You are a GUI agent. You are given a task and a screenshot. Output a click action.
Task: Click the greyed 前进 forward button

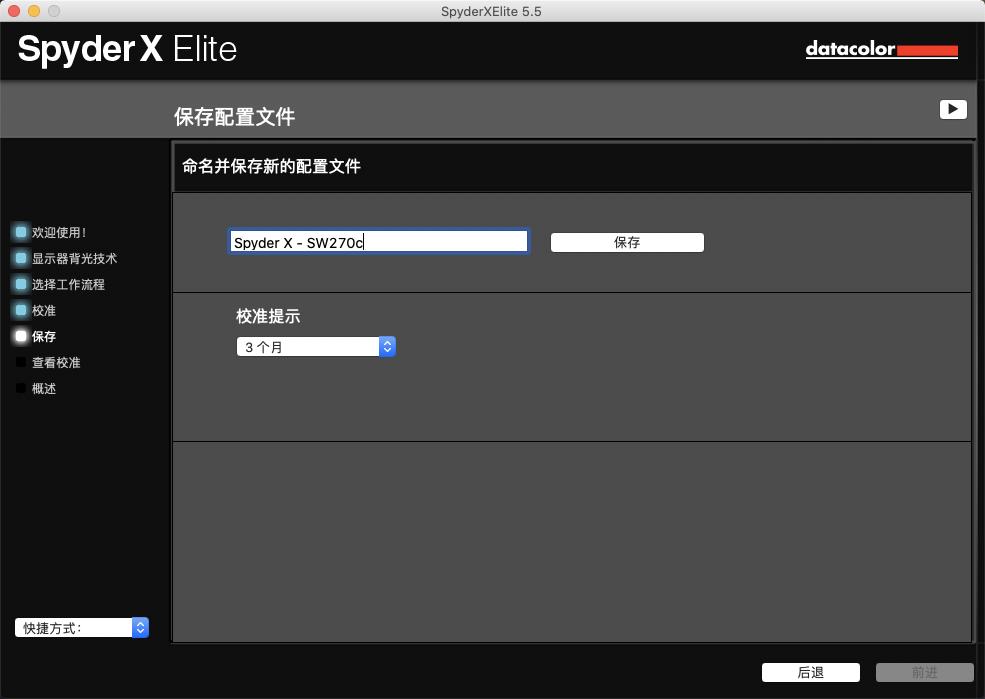[x=925, y=672]
